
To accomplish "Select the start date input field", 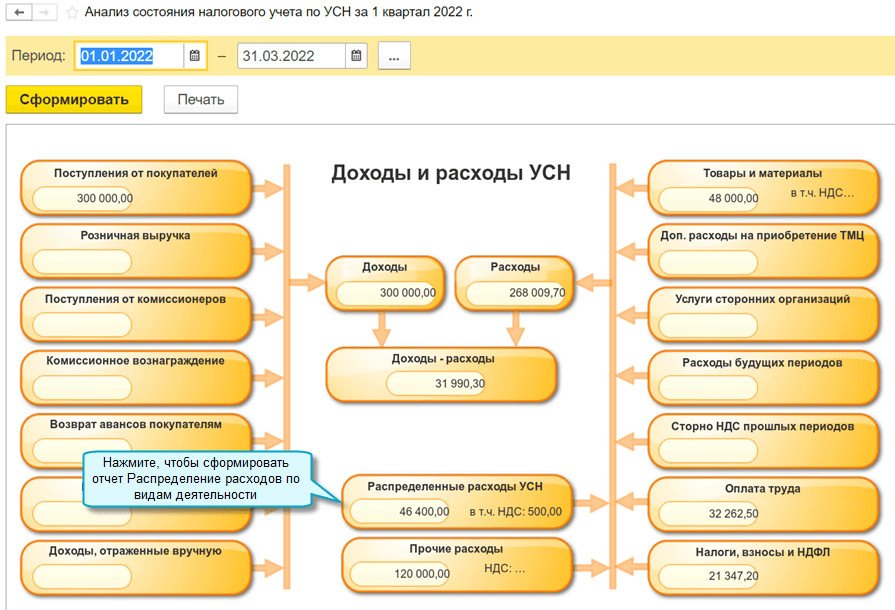I will 130,56.
